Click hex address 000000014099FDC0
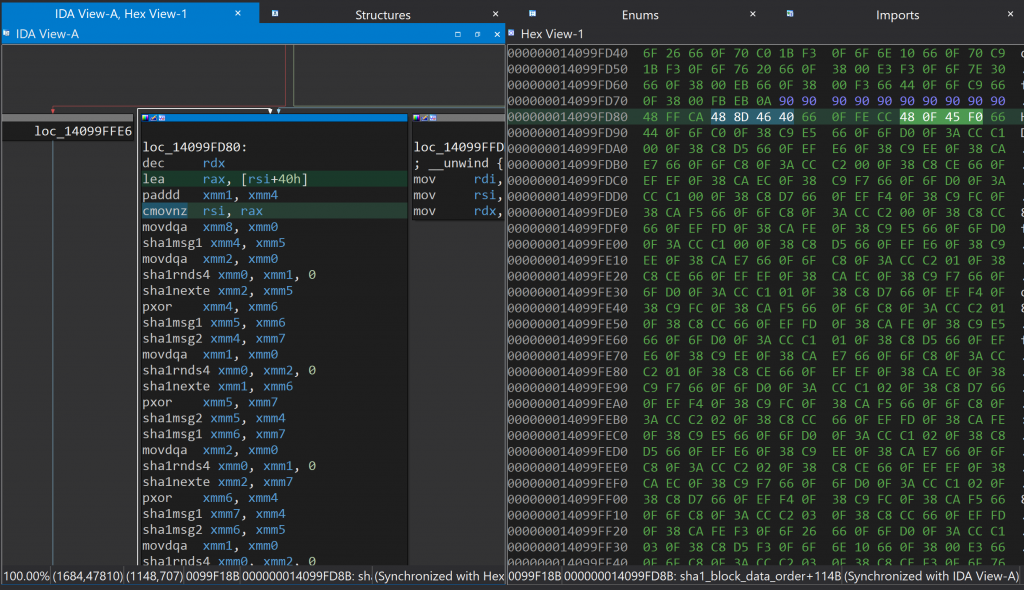This screenshot has height=590, width=1024. tap(568, 181)
